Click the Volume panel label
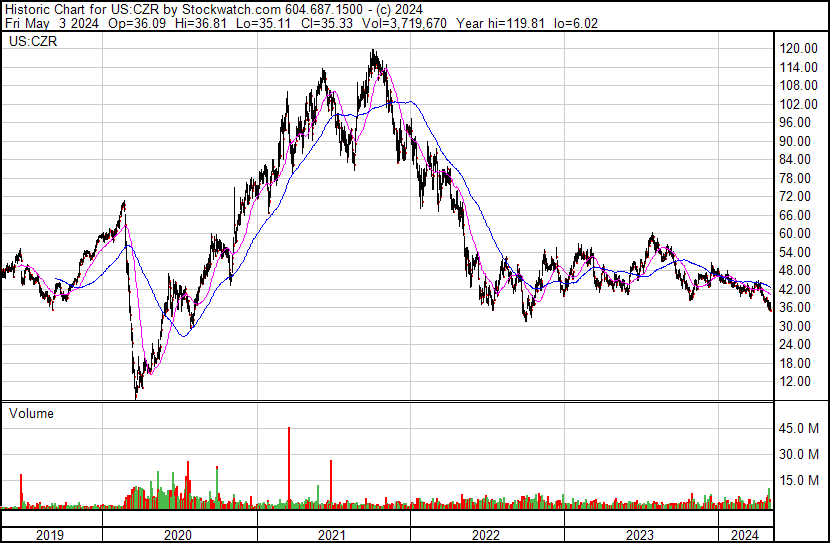 (x=31, y=413)
